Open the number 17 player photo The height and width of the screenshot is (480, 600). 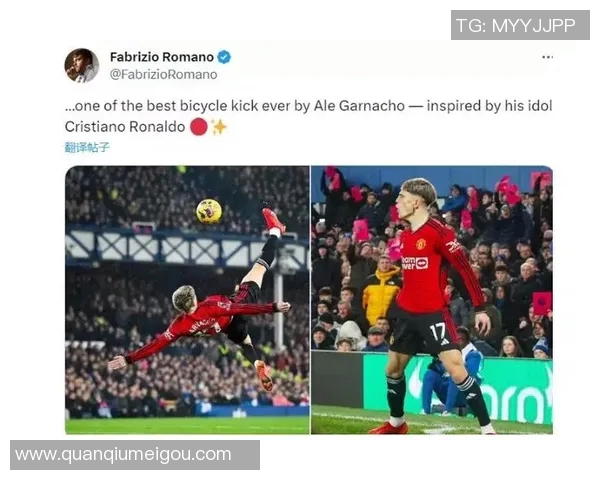point(432,300)
